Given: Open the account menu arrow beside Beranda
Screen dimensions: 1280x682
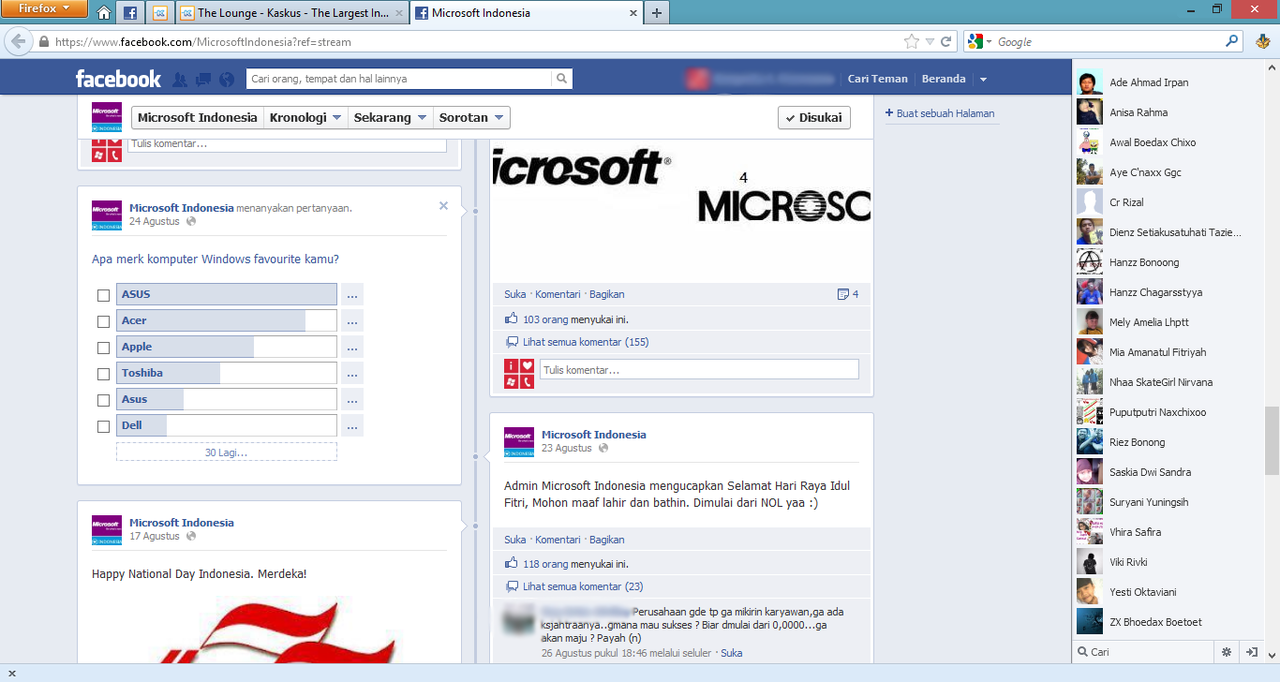Looking at the screenshot, I should (x=983, y=79).
